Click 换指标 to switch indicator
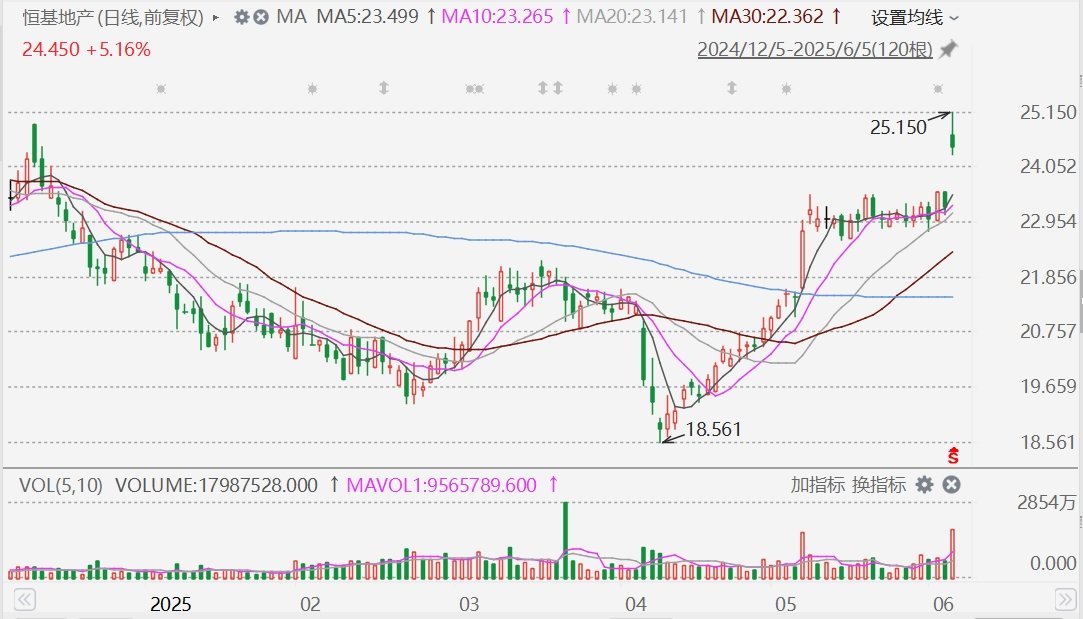This screenshot has width=1083, height=619. pyautogui.click(x=879, y=485)
